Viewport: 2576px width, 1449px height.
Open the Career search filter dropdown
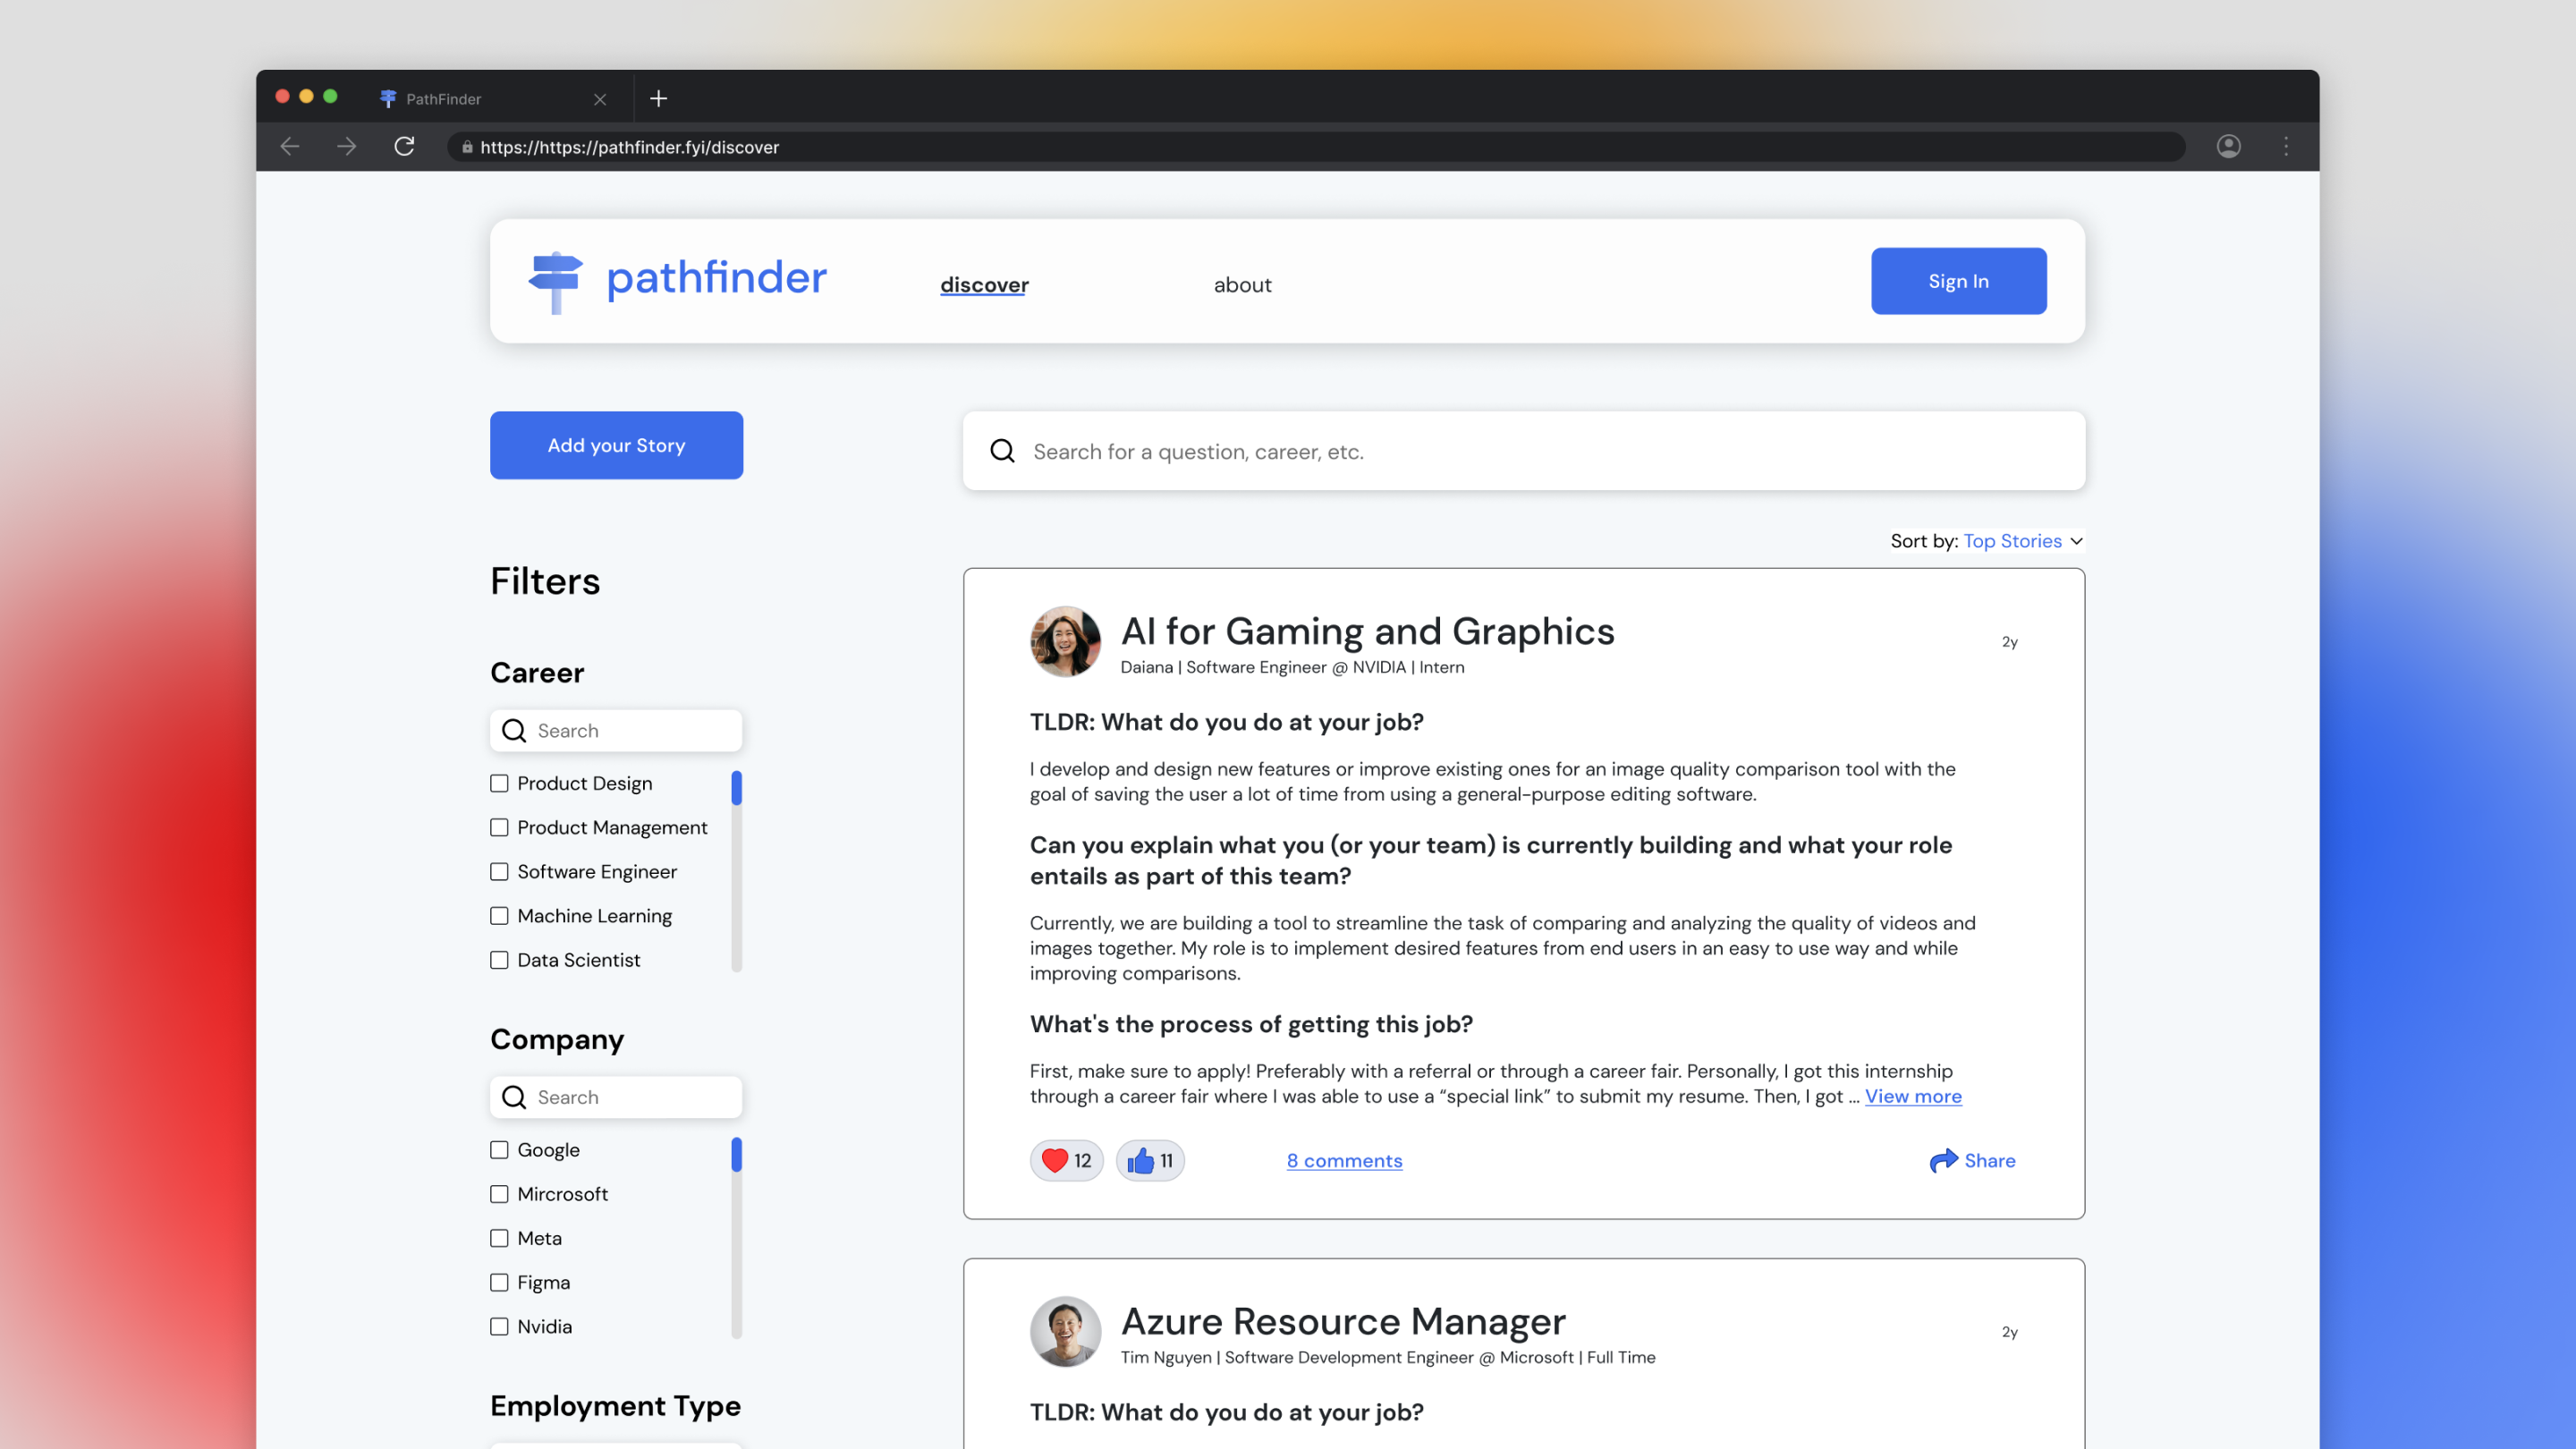(615, 729)
